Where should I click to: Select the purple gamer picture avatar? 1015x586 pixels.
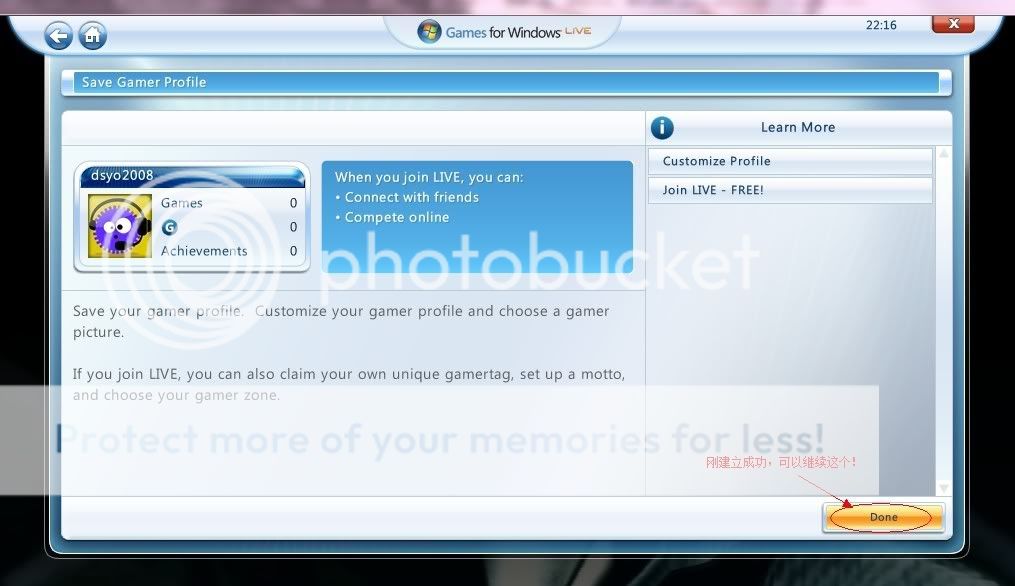(120, 226)
